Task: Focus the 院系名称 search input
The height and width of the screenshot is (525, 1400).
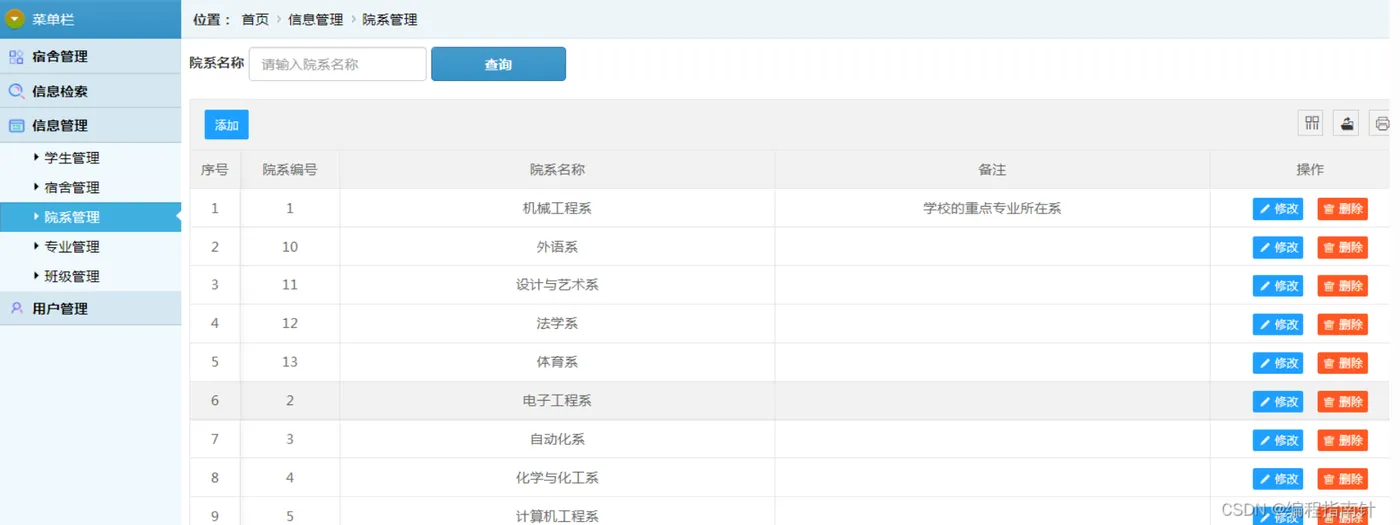Action: point(338,64)
